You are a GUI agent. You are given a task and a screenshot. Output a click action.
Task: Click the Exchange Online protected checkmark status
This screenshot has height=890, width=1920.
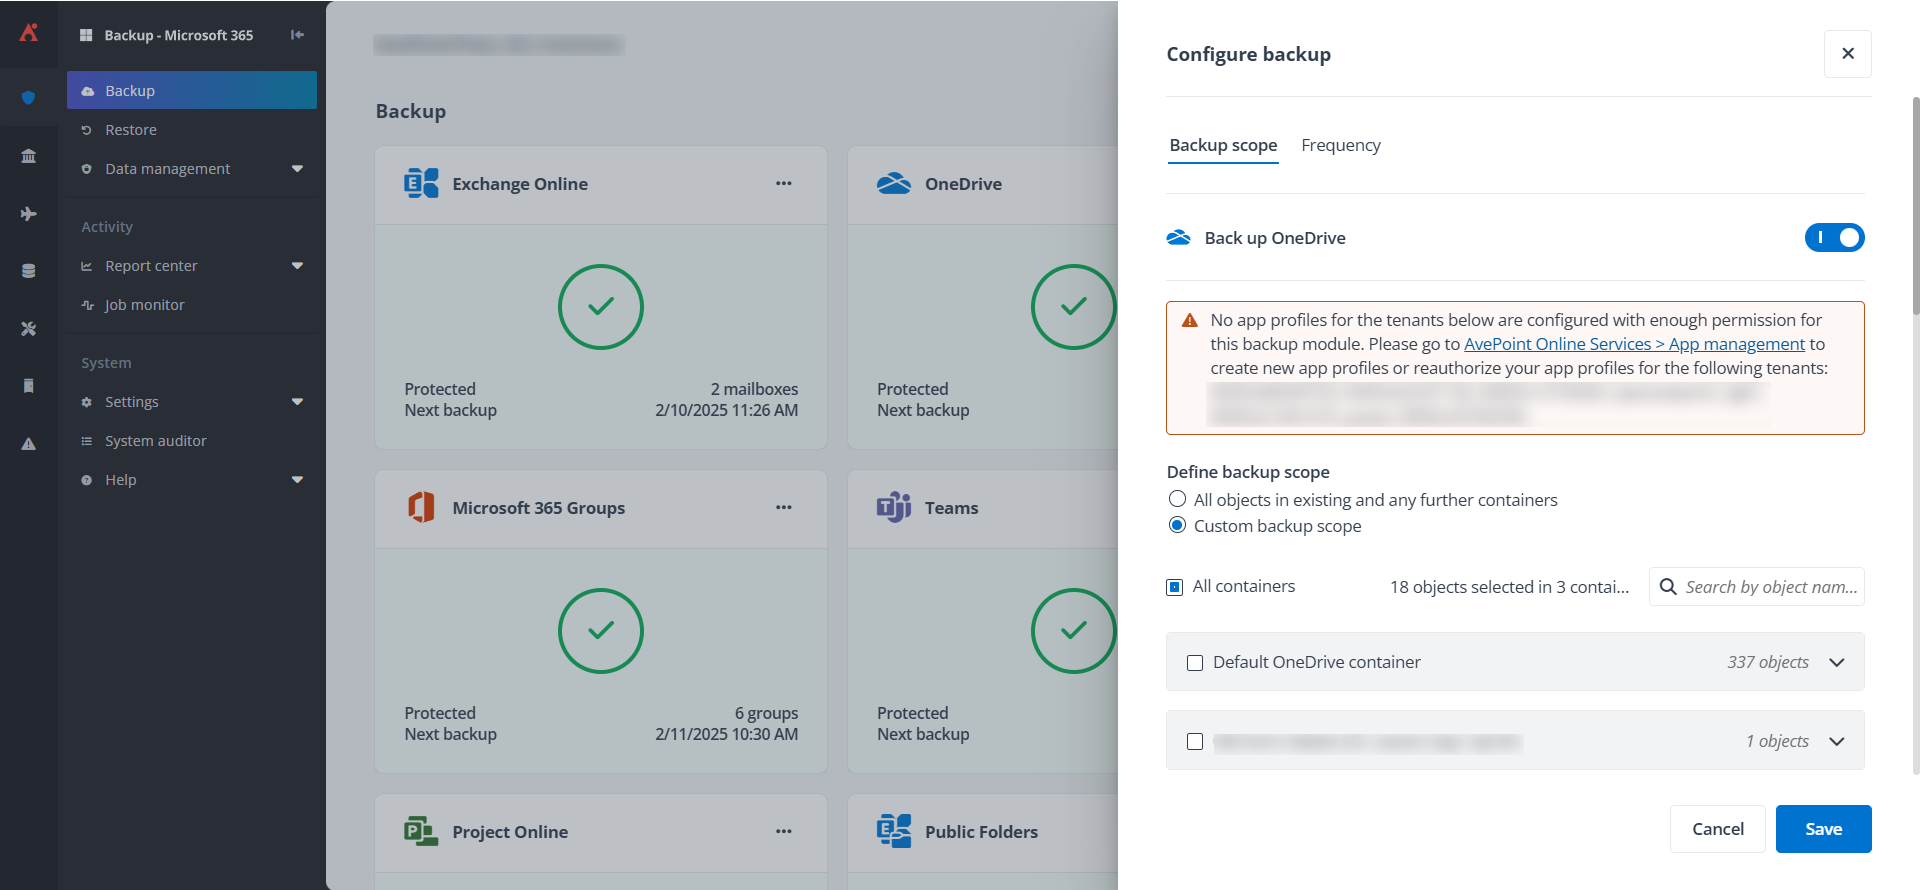(601, 307)
